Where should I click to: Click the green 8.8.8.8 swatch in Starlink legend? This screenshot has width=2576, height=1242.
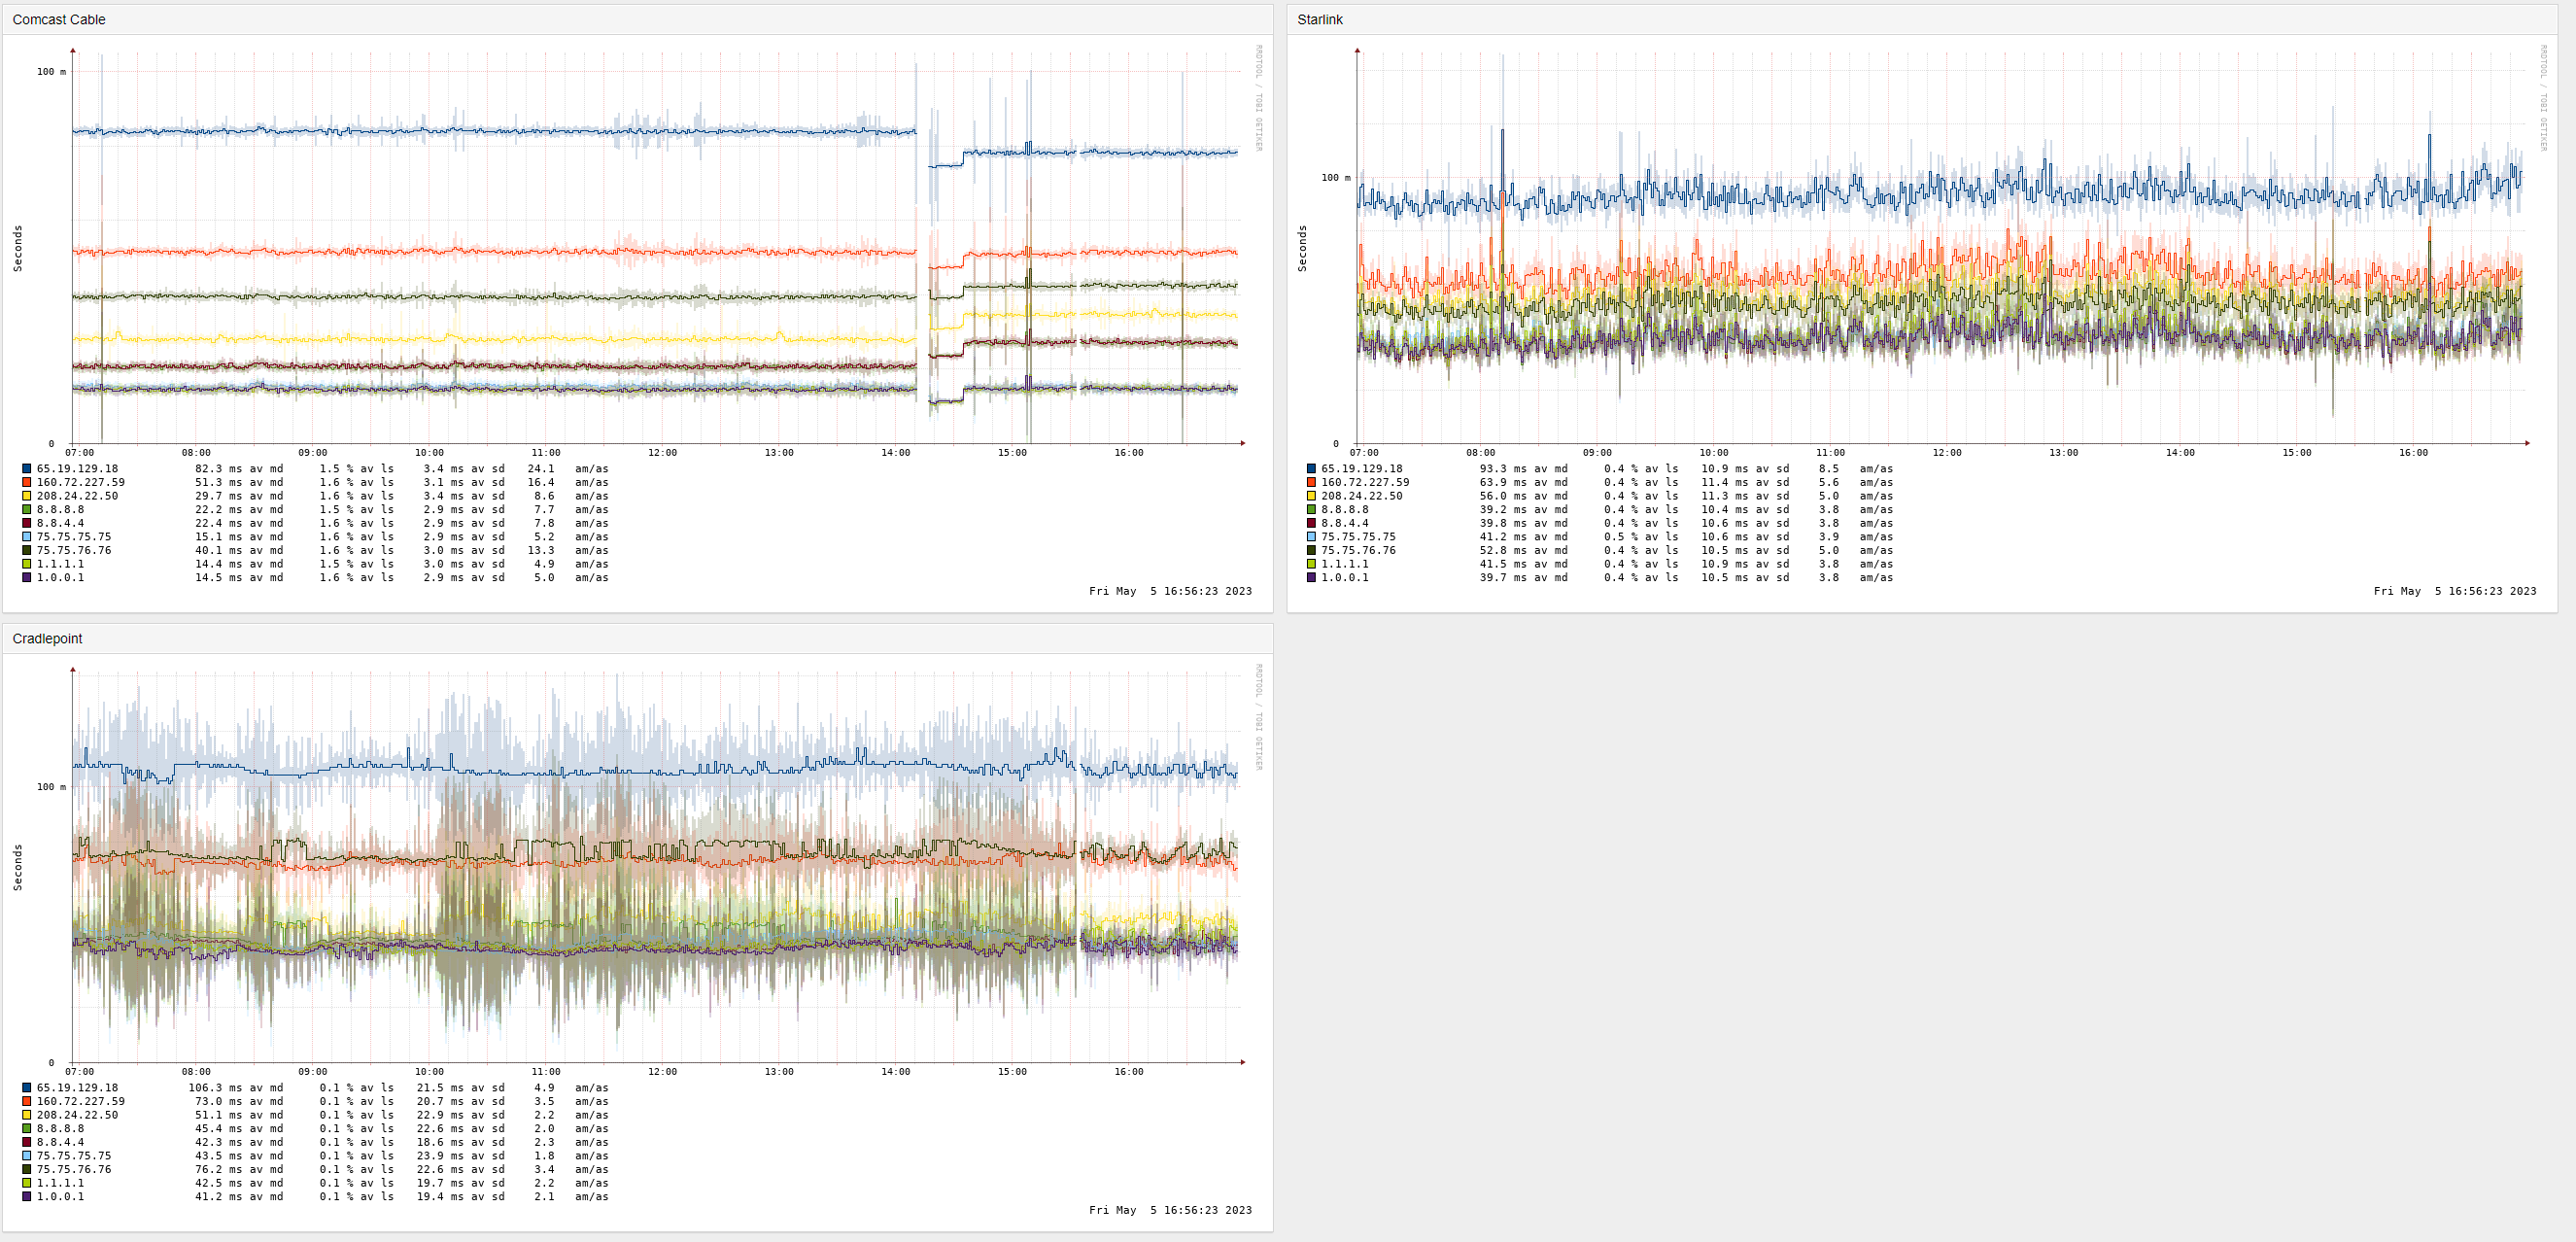click(1311, 509)
